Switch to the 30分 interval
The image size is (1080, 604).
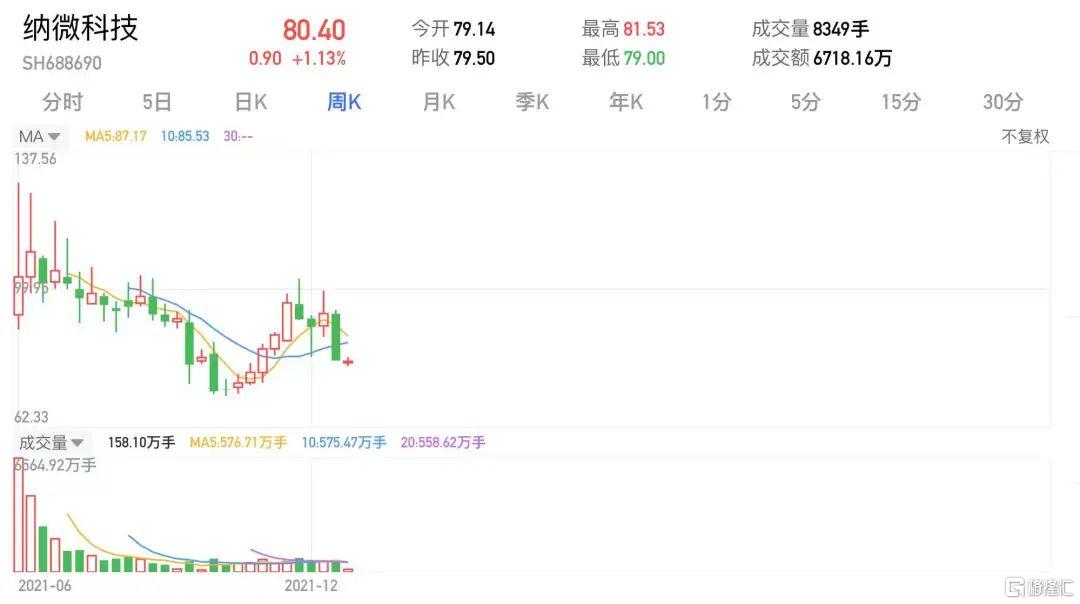click(1003, 102)
